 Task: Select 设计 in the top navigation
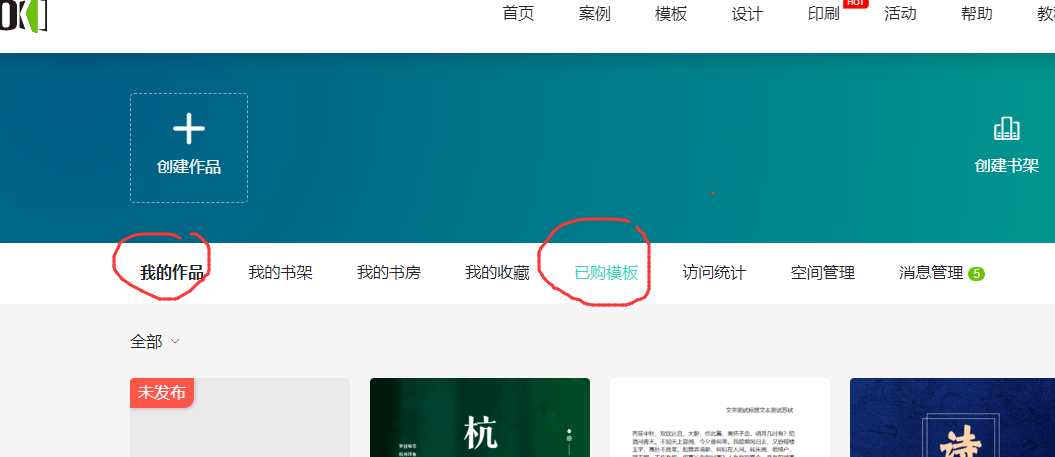pyautogui.click(x=747, y=14)
